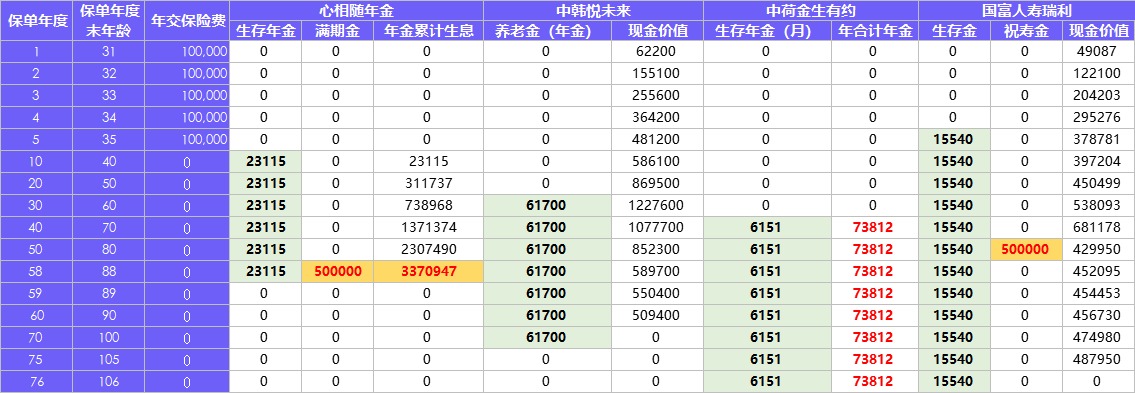This screenshot has height=393, width=1135.
Task: Click the age cell showing 106
Action: pyautogui.click(x=110, y=381)
